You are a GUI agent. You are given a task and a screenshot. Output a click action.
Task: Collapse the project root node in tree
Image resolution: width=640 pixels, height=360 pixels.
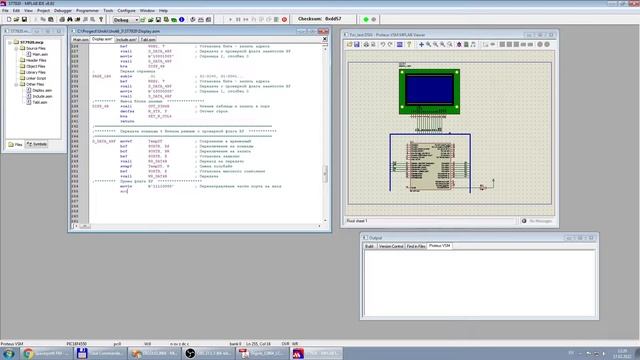(10, 42)
